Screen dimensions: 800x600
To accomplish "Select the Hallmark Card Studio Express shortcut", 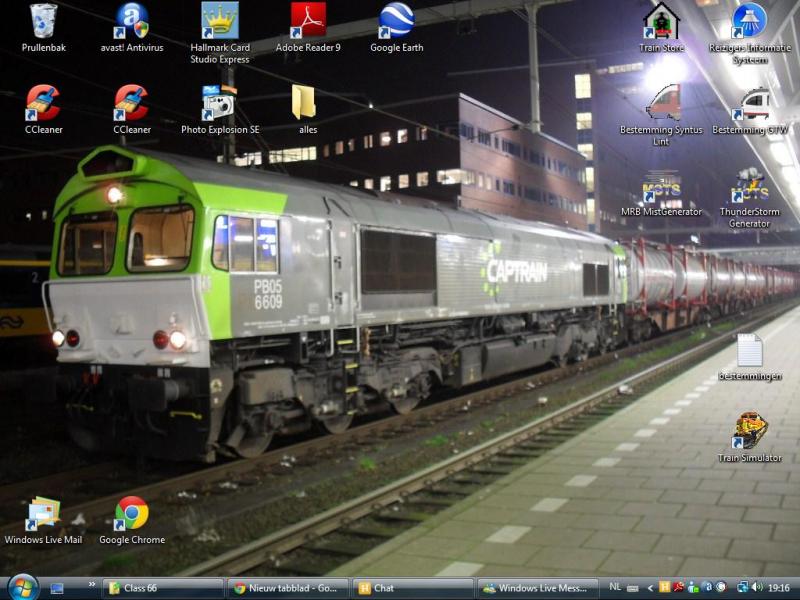I will [220, 33].
